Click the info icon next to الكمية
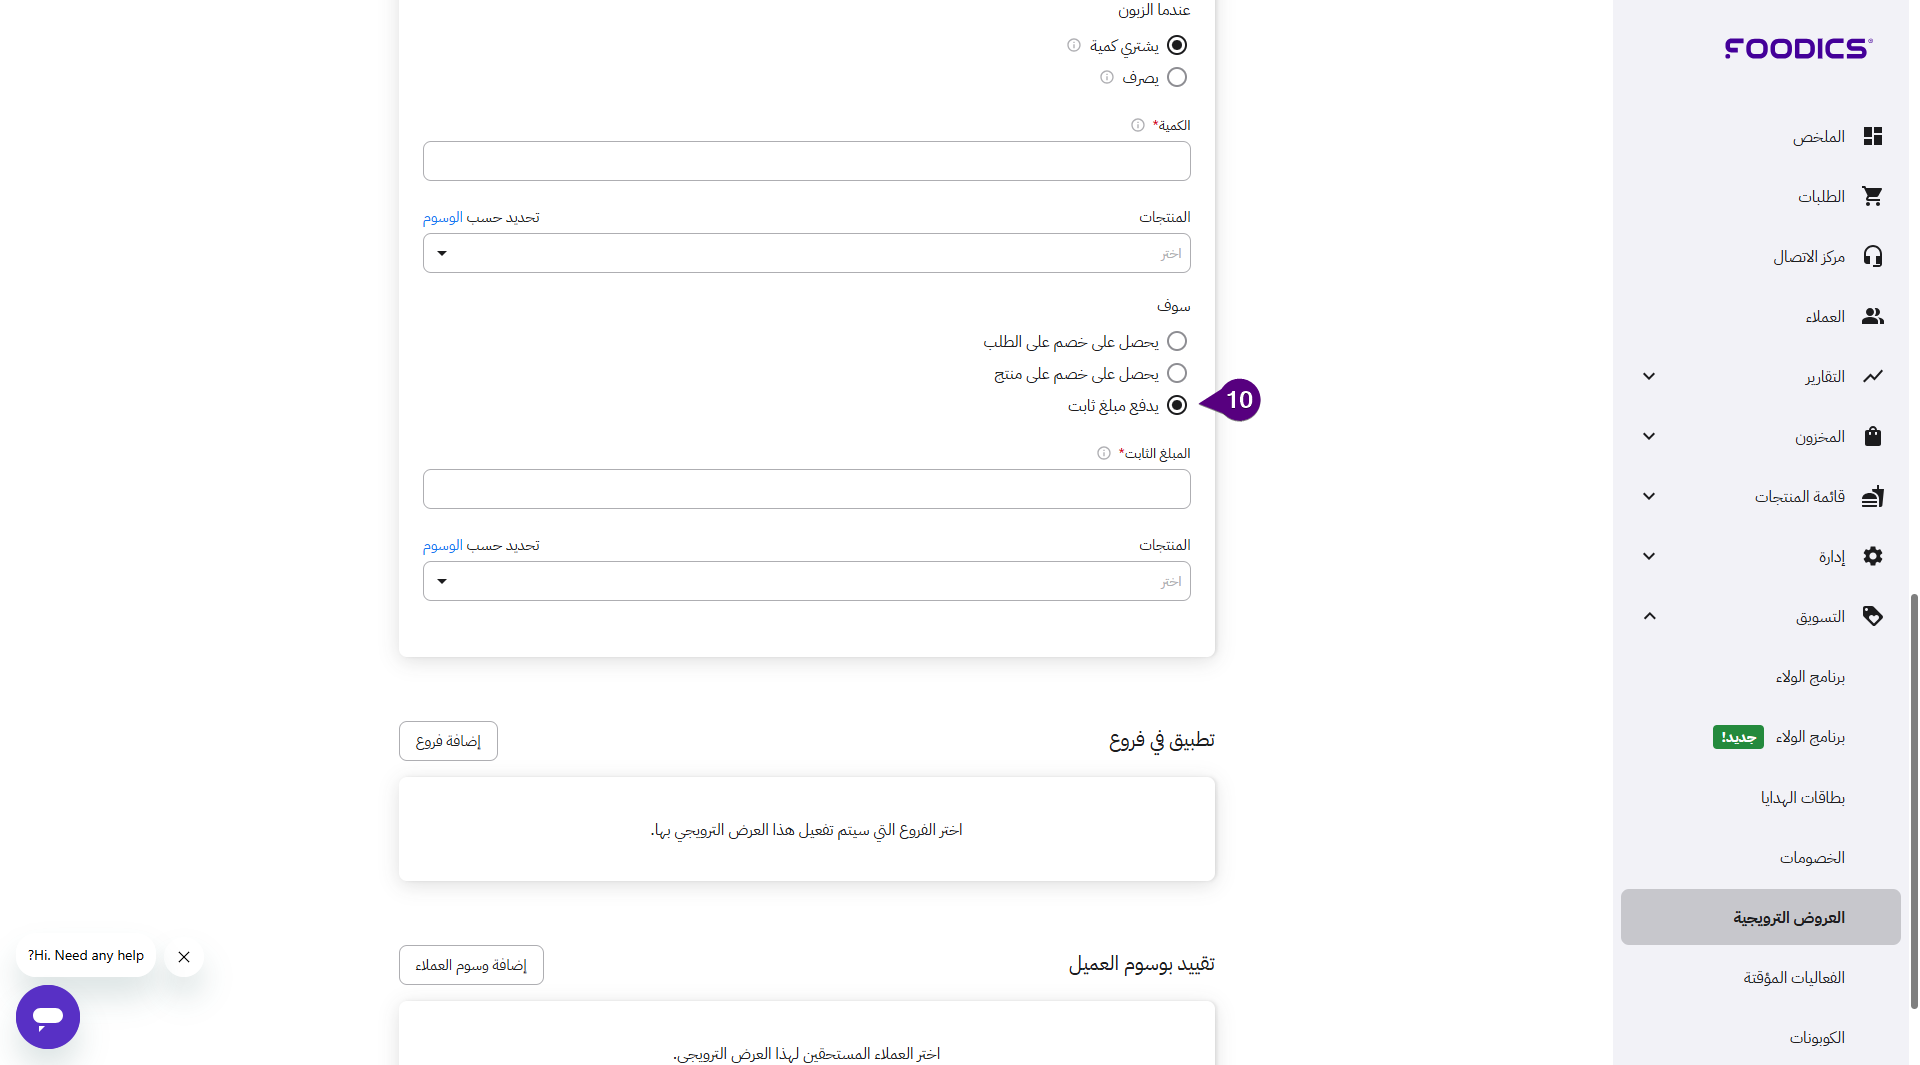Screen dimensions: 1920x1065 pyautogui.click(x=1137, y=125)
